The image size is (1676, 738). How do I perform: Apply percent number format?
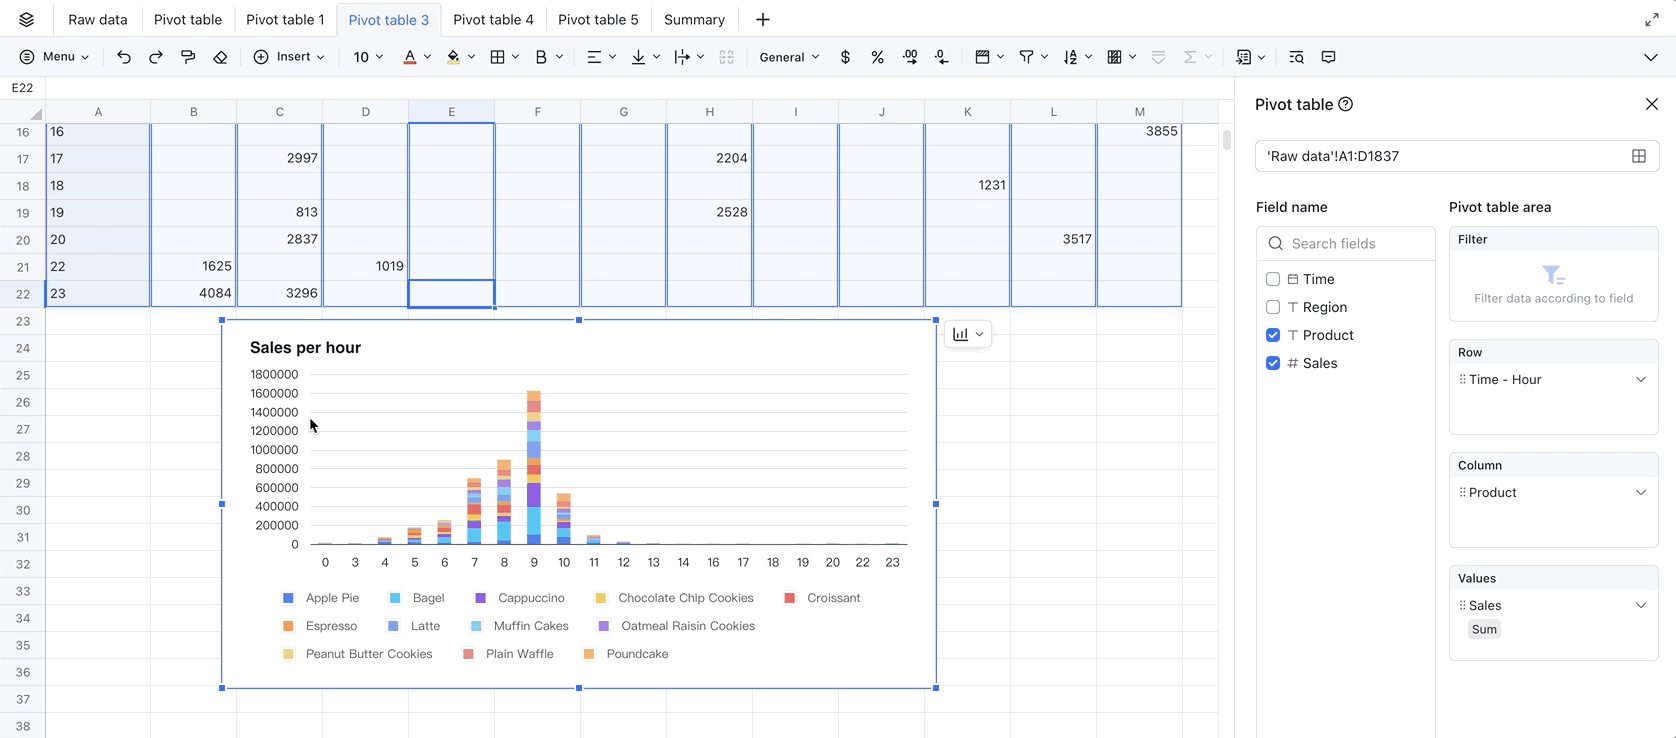coord(877,57)
